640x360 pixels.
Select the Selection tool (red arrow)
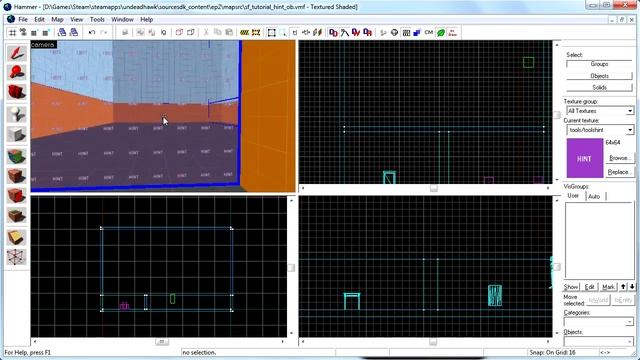click(x=16, y=53)
